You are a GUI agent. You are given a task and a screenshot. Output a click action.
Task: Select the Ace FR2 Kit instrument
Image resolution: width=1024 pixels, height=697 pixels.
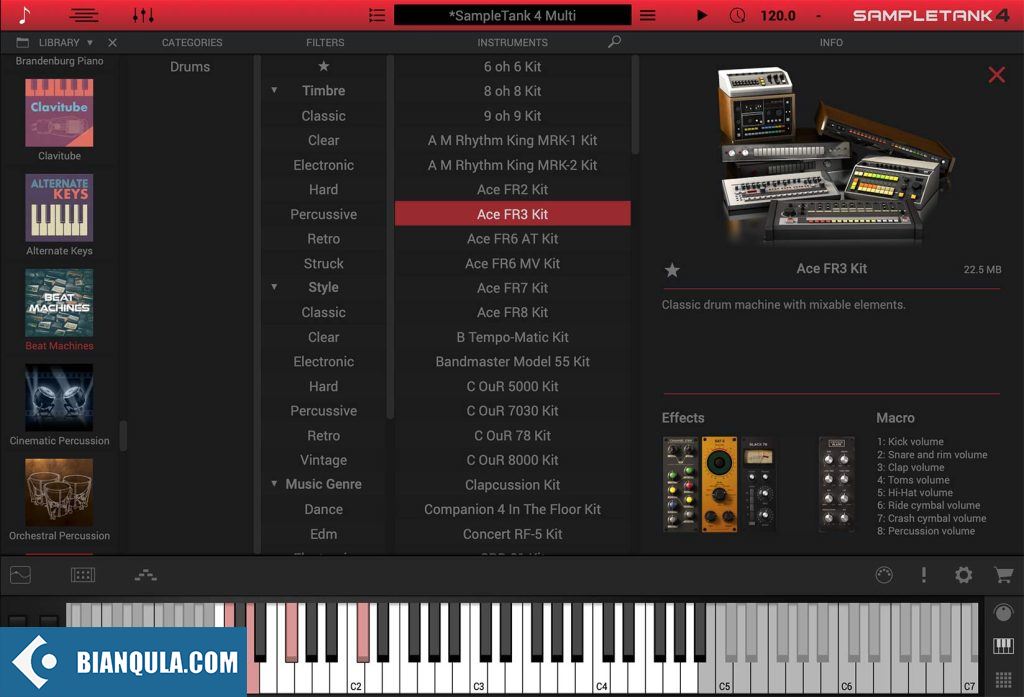point(513,189)
